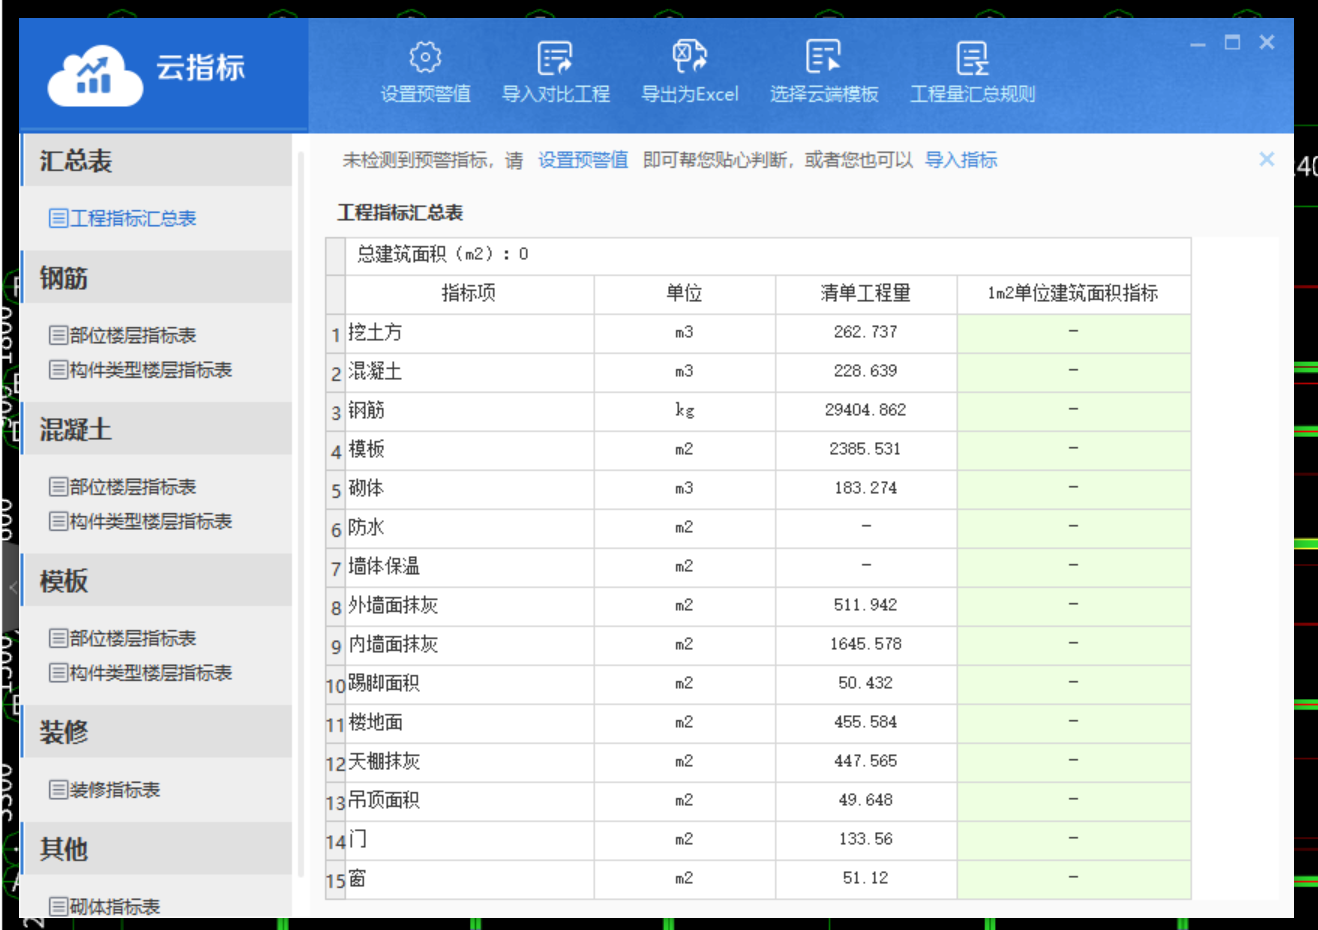This screenshot has height=930, width=1318.
Task: Click the value 133.56
Action: (866, 839)
